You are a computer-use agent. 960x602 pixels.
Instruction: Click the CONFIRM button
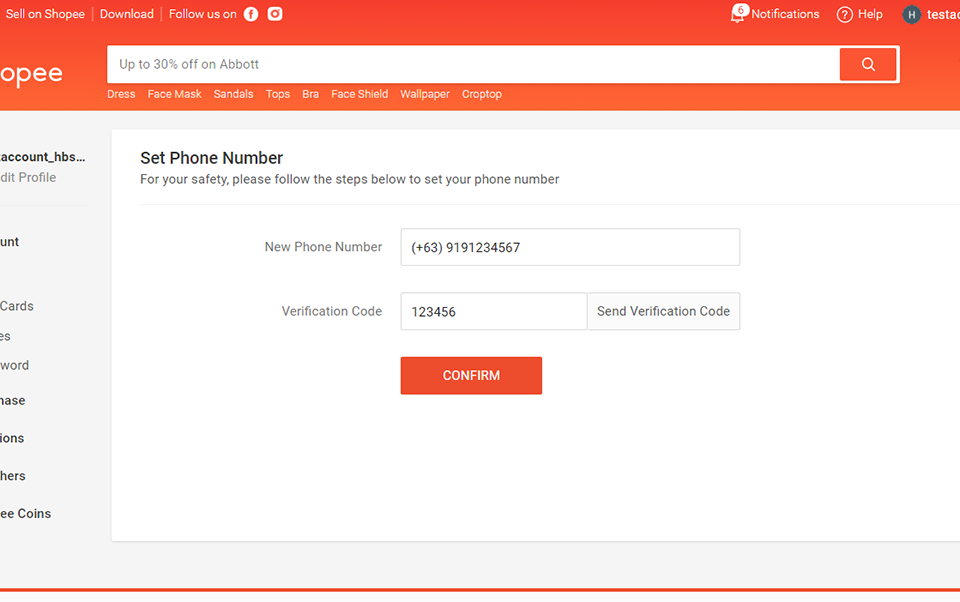pyautogui.click(x=471, y=375)
